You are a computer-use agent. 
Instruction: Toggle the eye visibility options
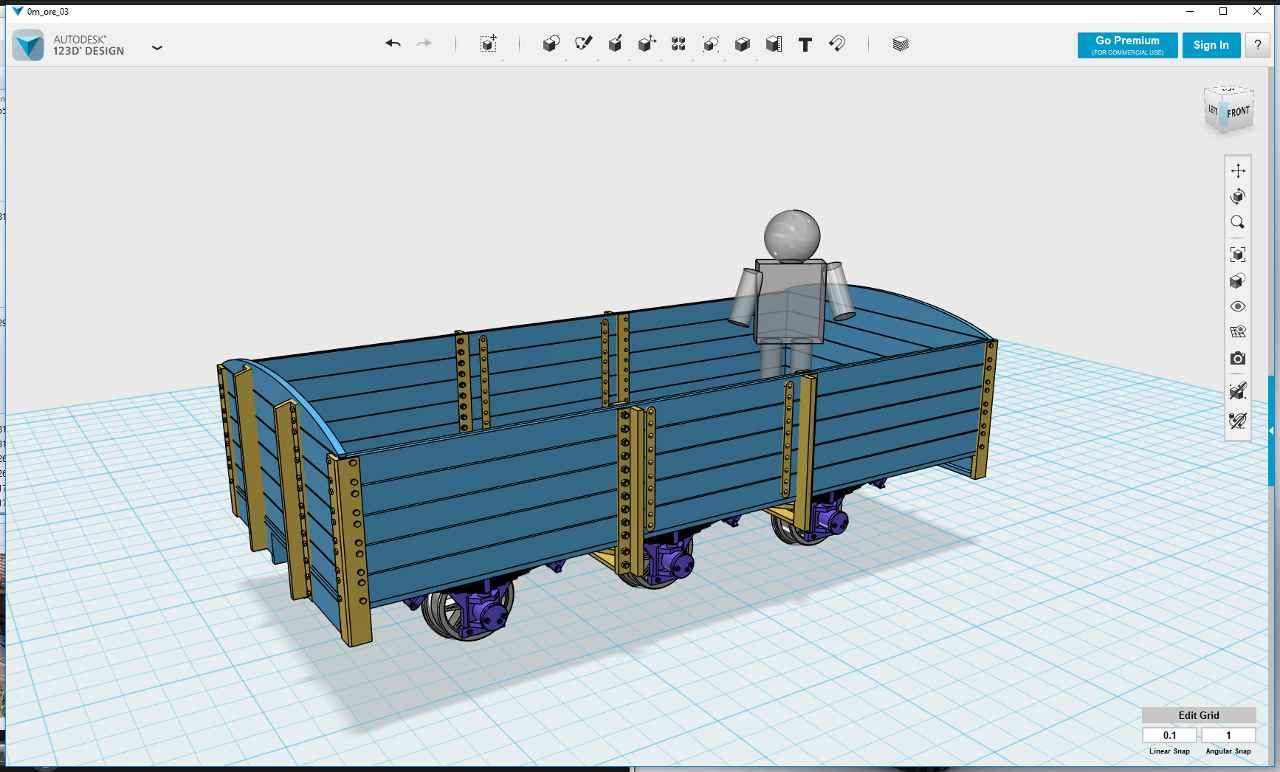(x=1238, y=307)
